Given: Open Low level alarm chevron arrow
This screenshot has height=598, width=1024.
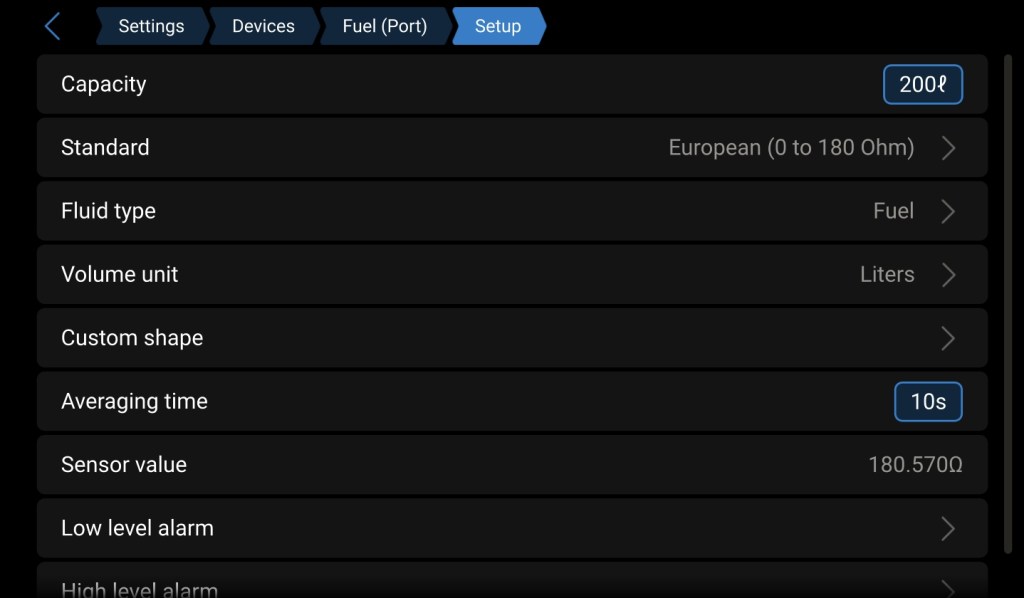Looking at the screenshot, I should 948,528.
